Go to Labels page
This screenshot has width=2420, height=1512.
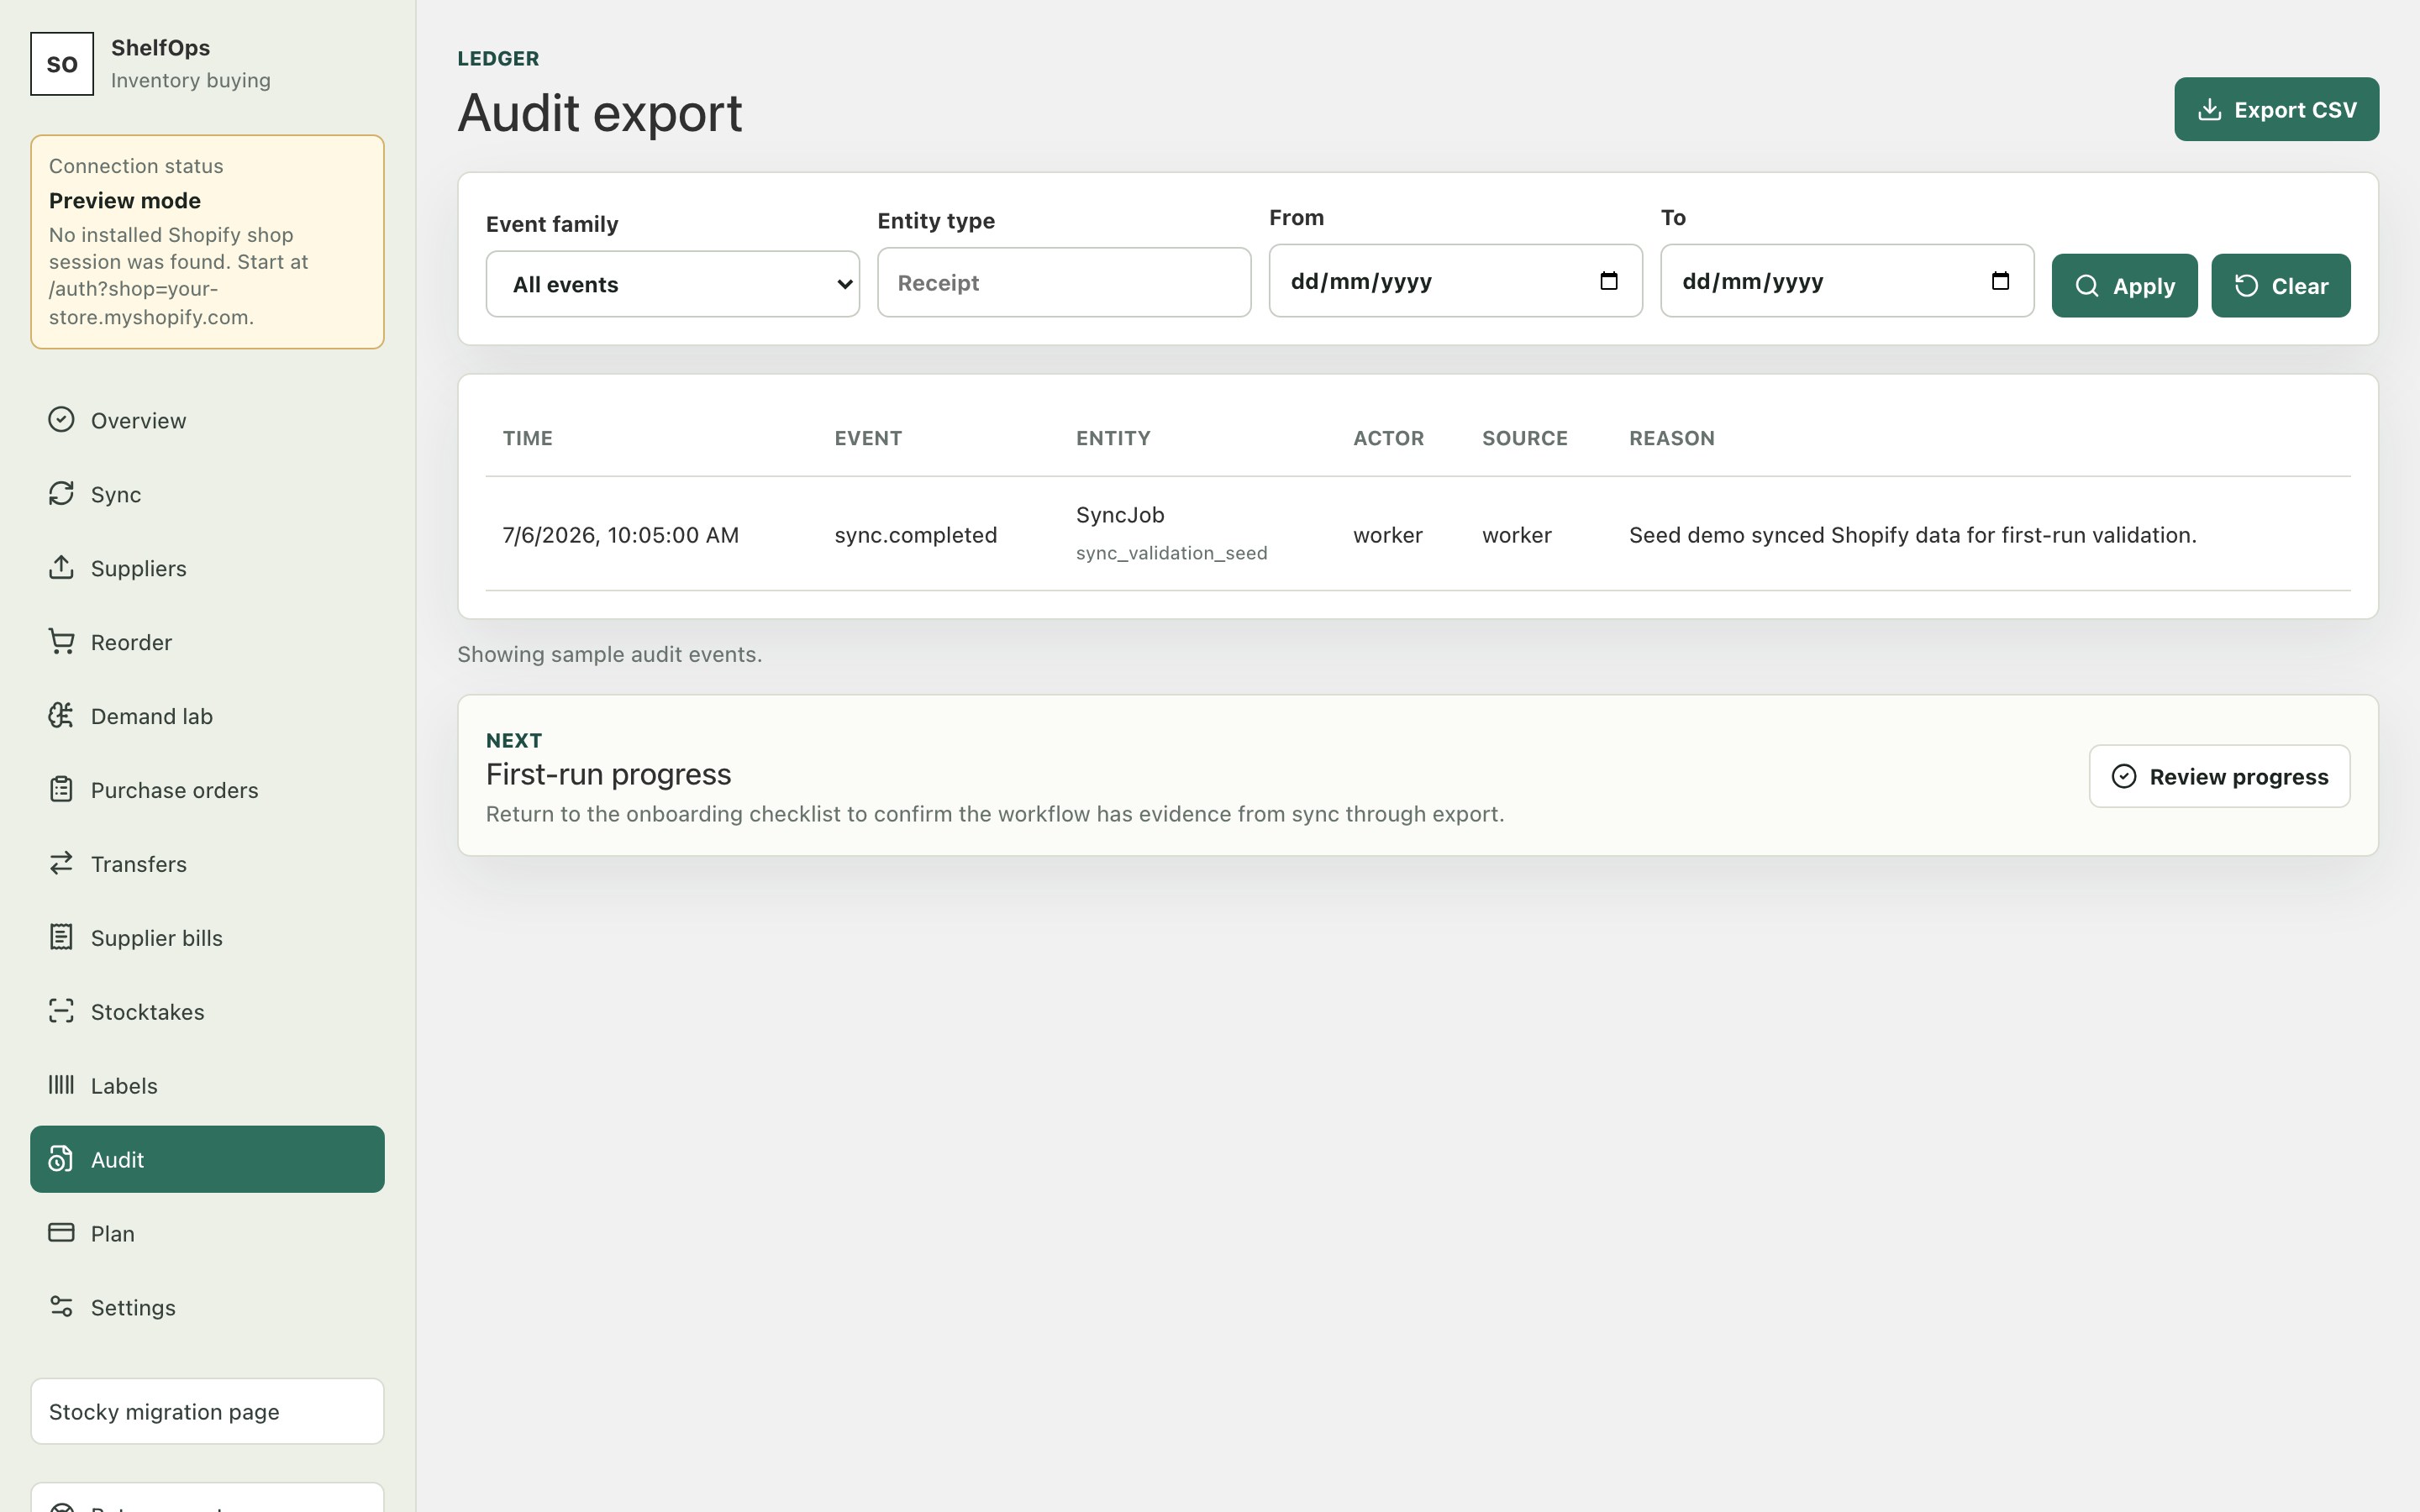tap(207, 1086)
